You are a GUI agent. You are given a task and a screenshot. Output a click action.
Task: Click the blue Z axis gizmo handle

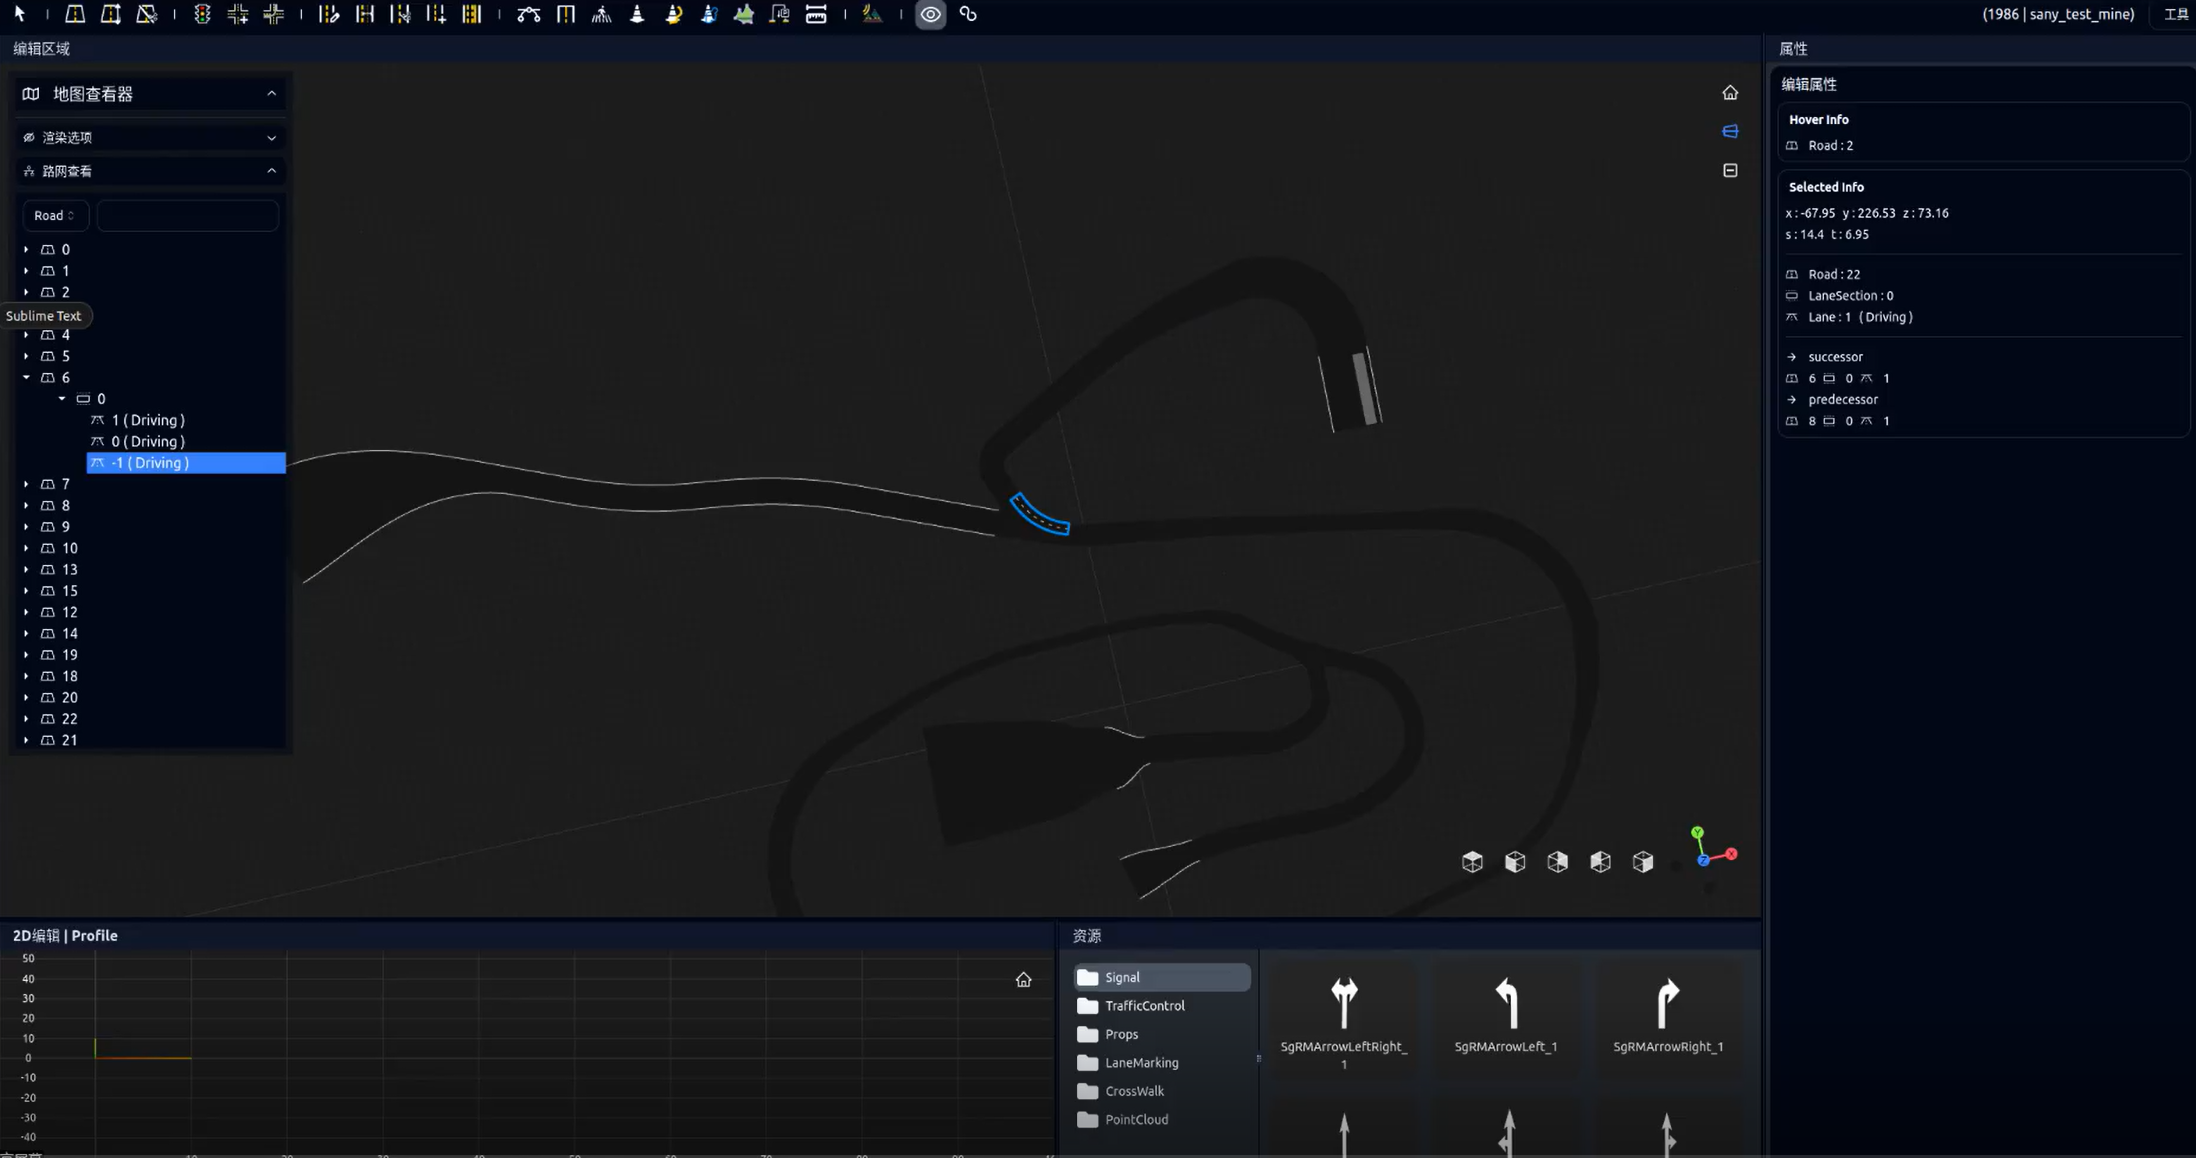[1703, 860]
